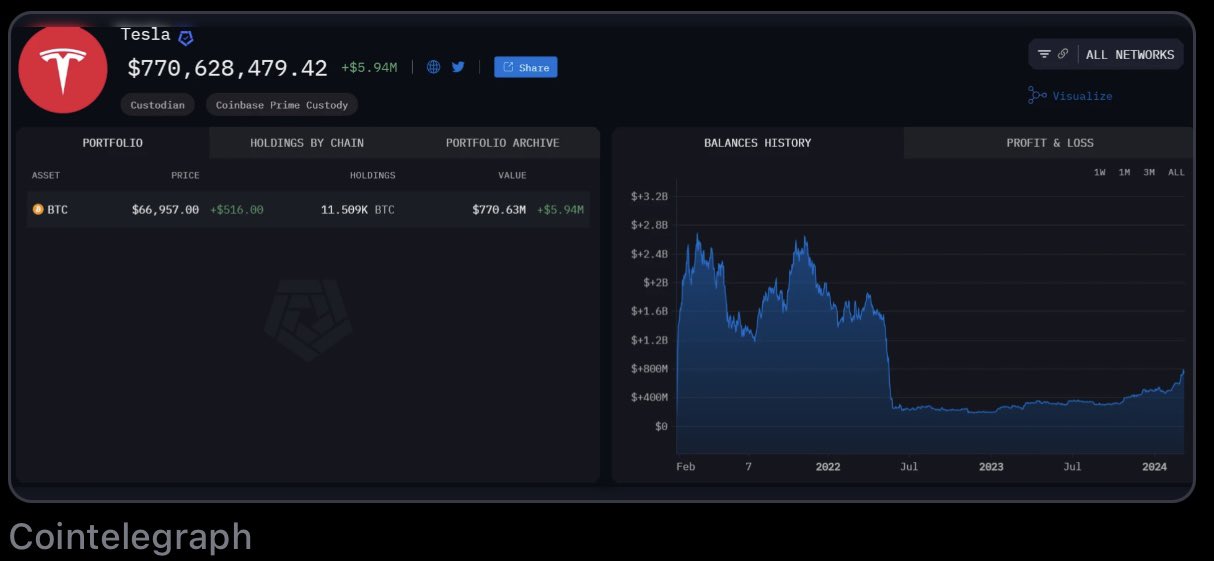
Task: Click the Bitcoin coin icon in the asset row
Action: click(38, 210)
